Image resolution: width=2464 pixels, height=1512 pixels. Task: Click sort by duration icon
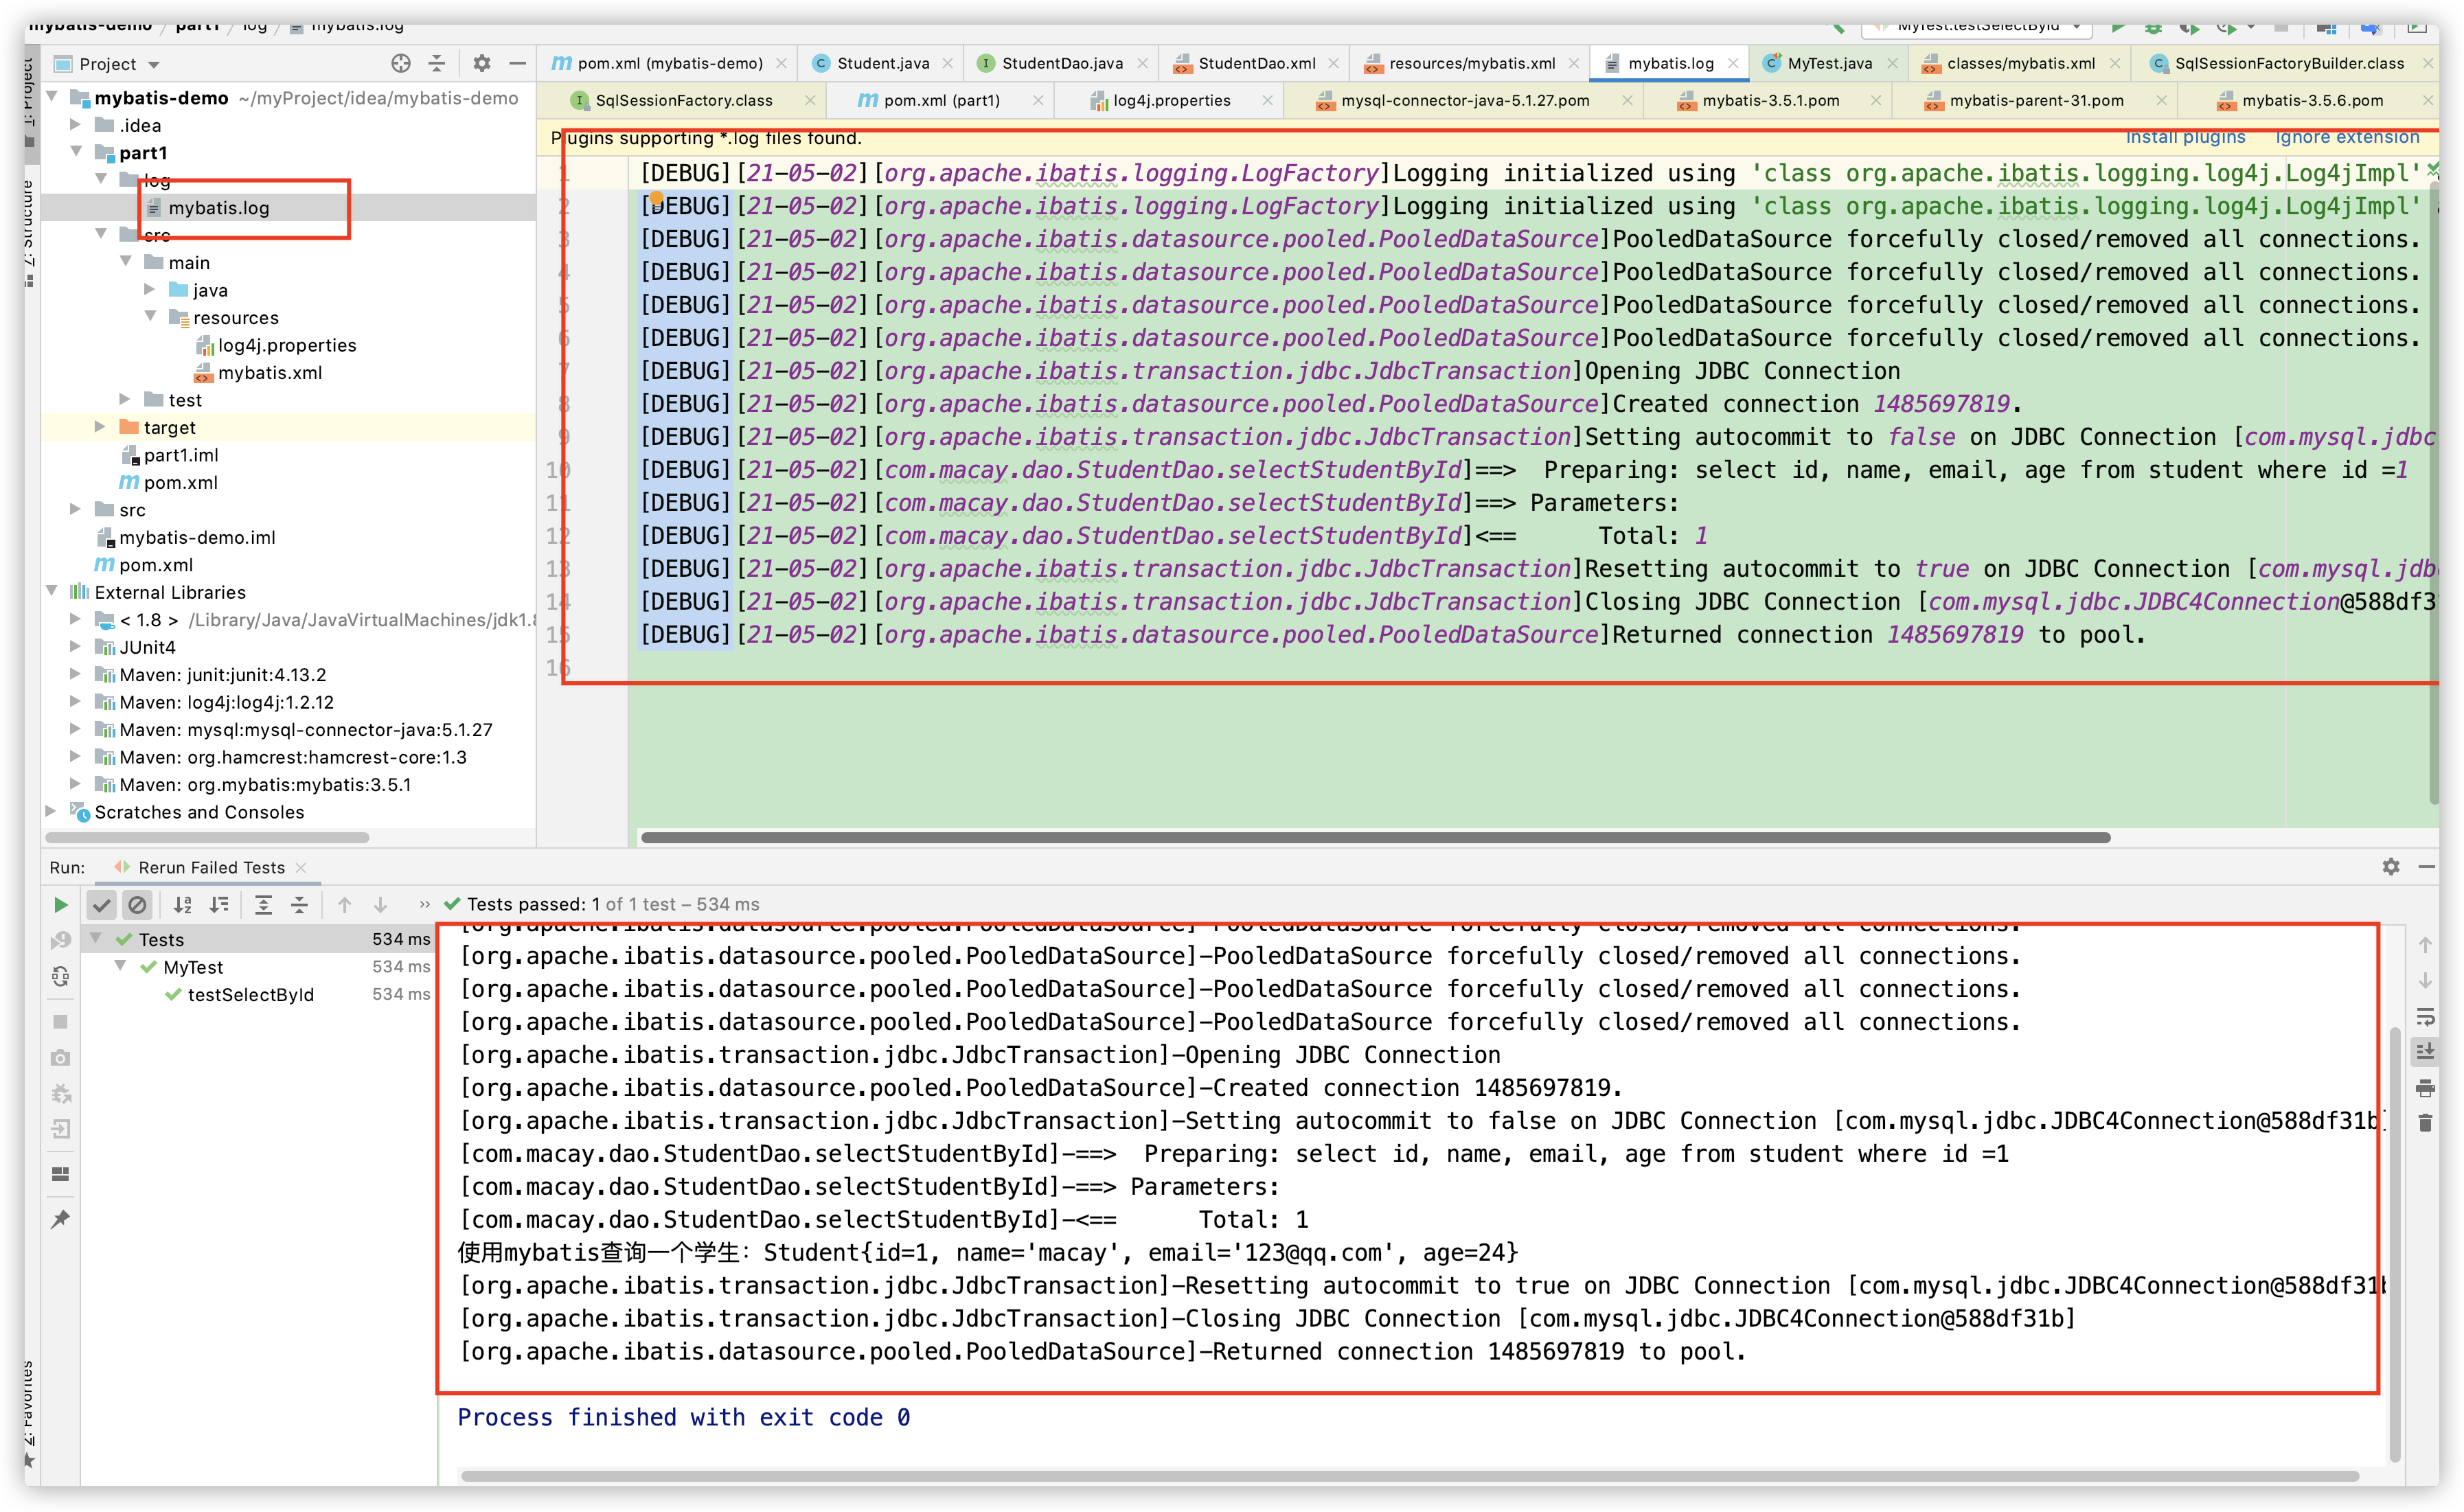[219, 905]
